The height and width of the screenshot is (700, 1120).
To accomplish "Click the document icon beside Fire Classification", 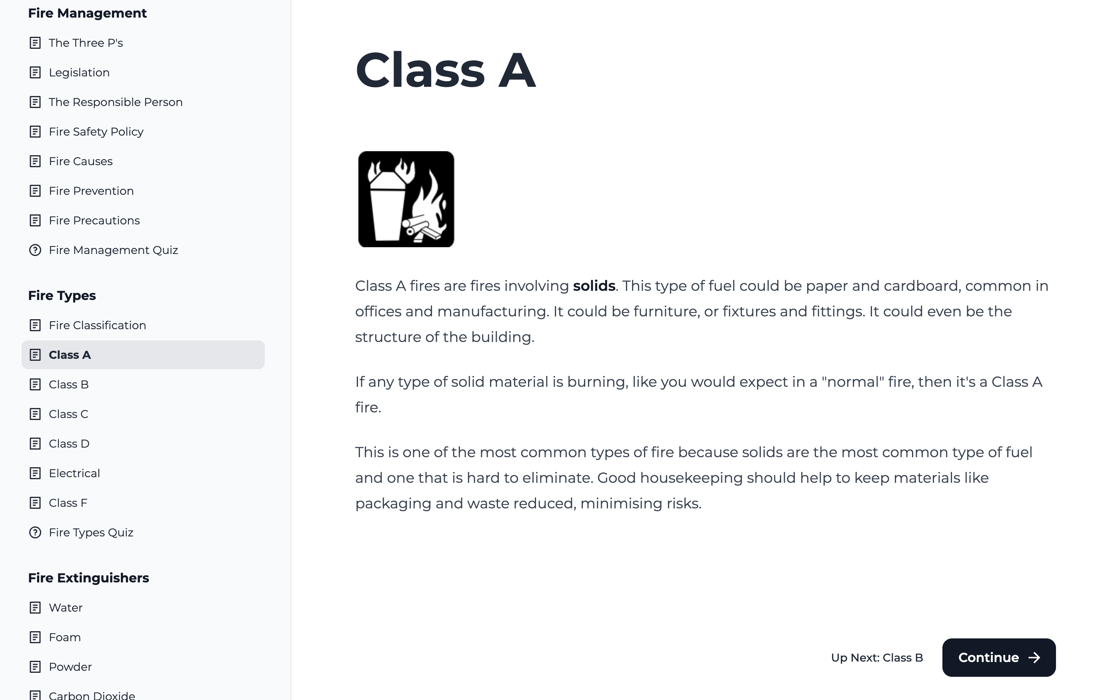I will click(x=36, y=324).
